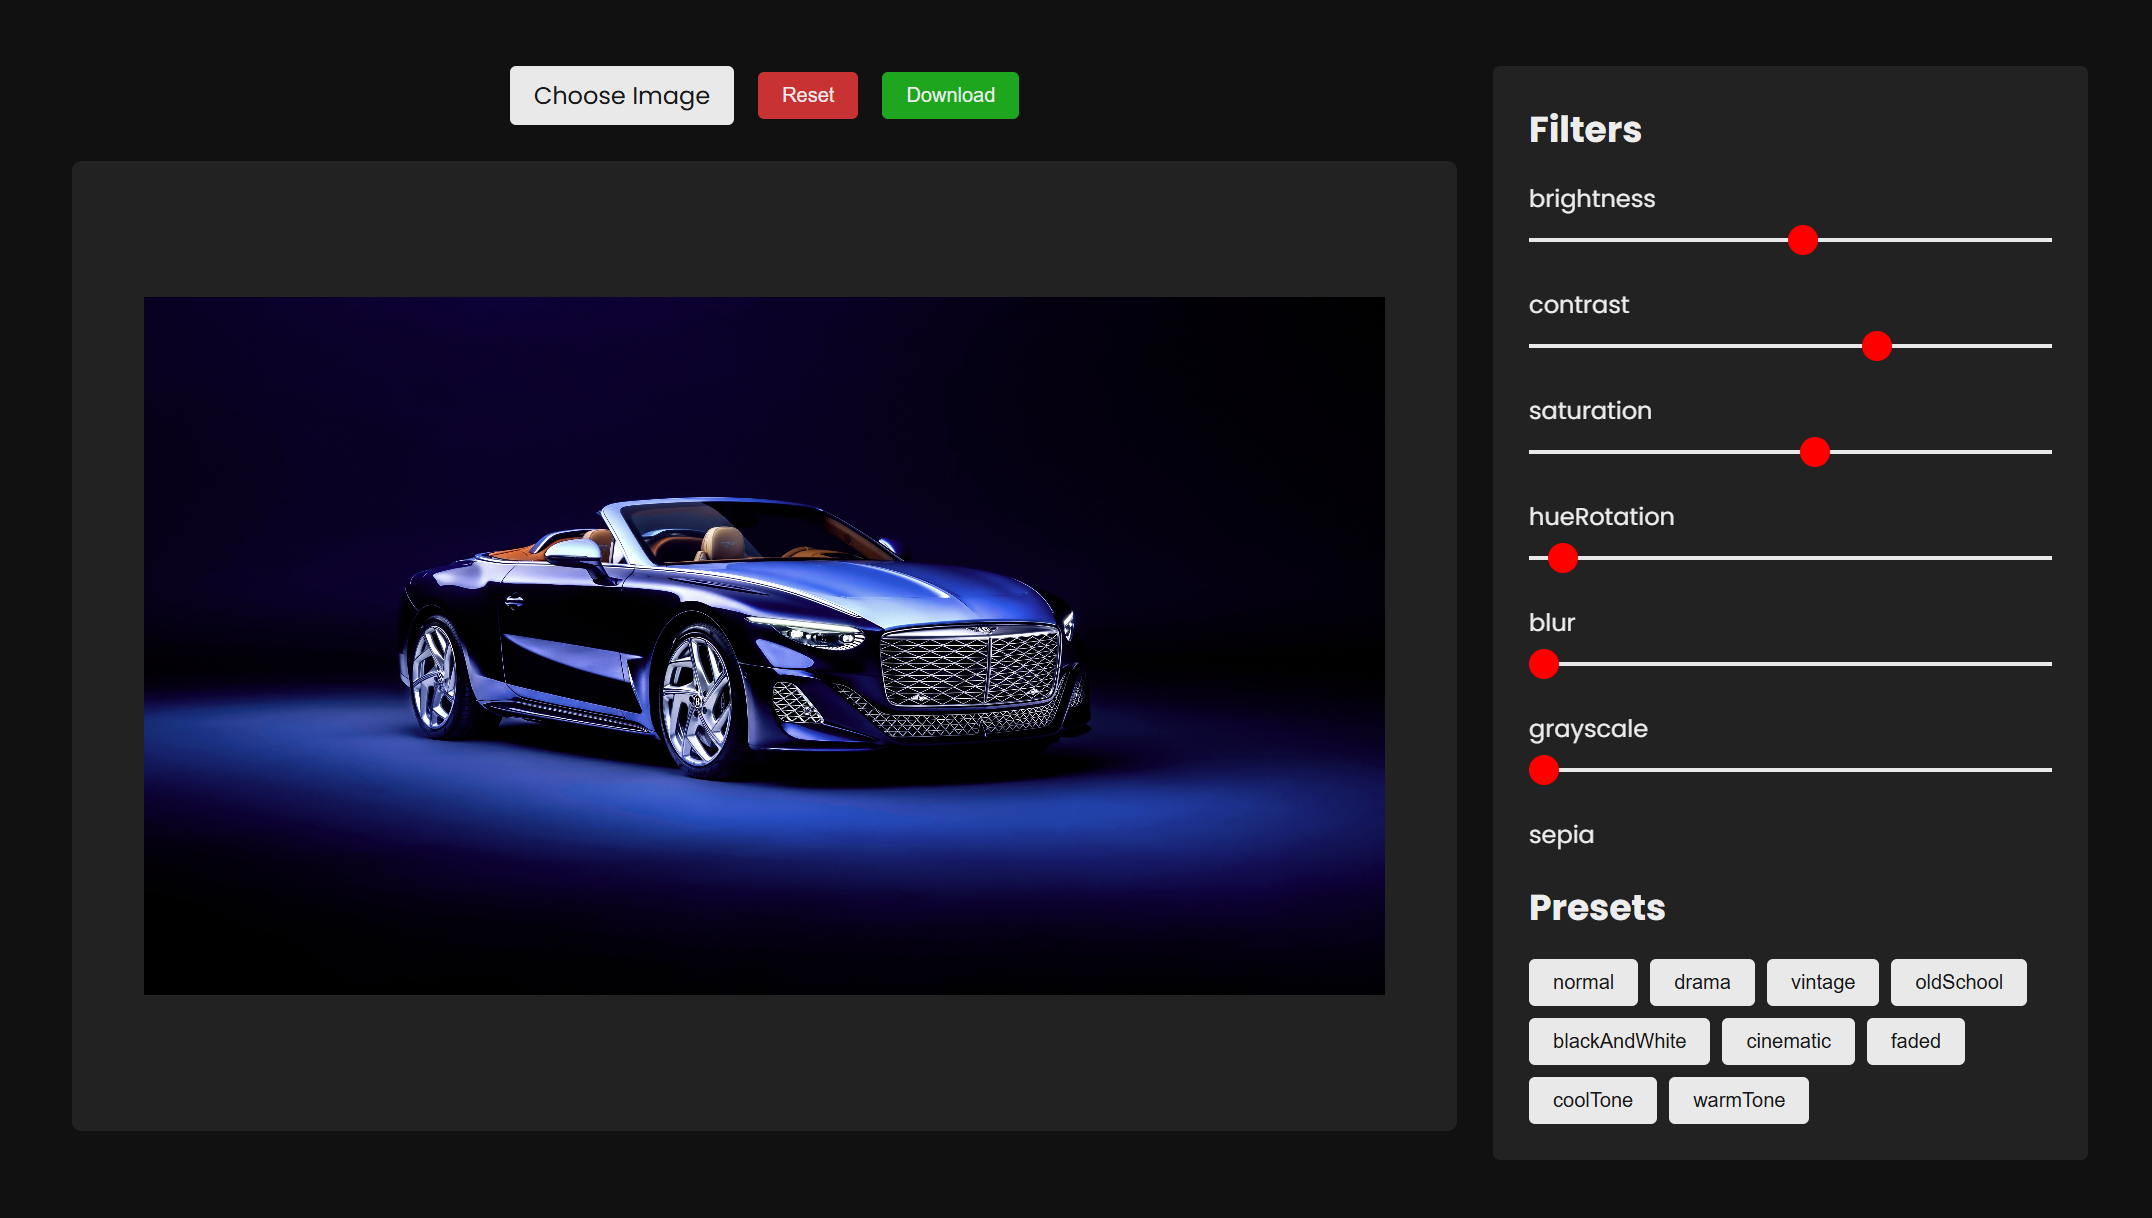Choose the oldSchool preset
Screen dimensions: 2152x1218
pyautogui.click(x=1958, y=982)
